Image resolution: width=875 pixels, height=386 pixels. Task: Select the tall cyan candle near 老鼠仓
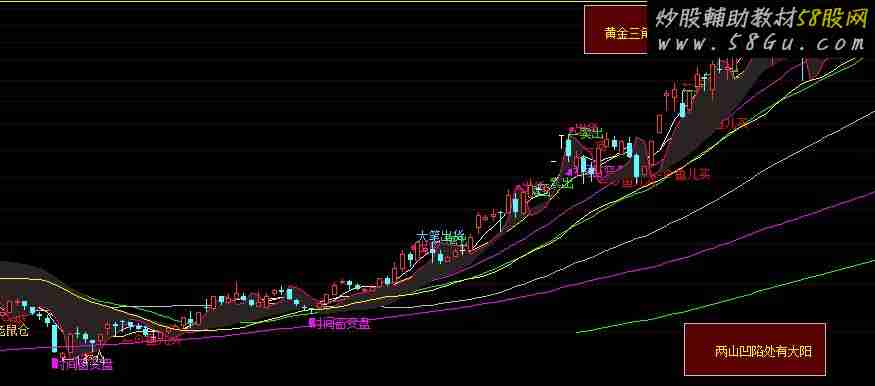click(x=55, y=337)
